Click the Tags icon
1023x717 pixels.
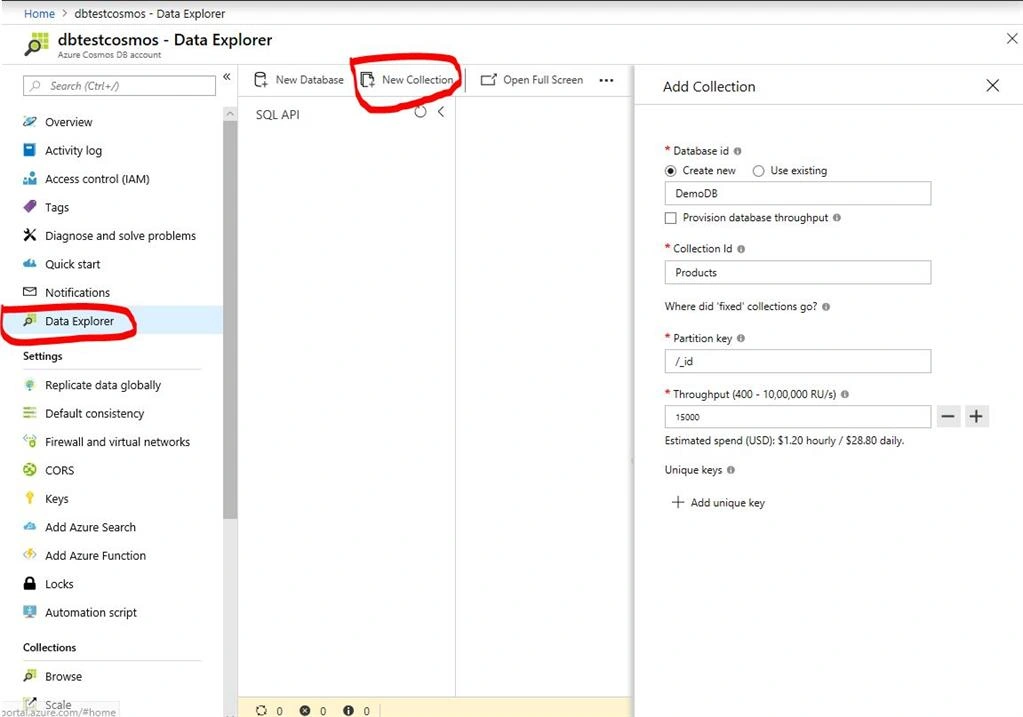pos(29,207)
